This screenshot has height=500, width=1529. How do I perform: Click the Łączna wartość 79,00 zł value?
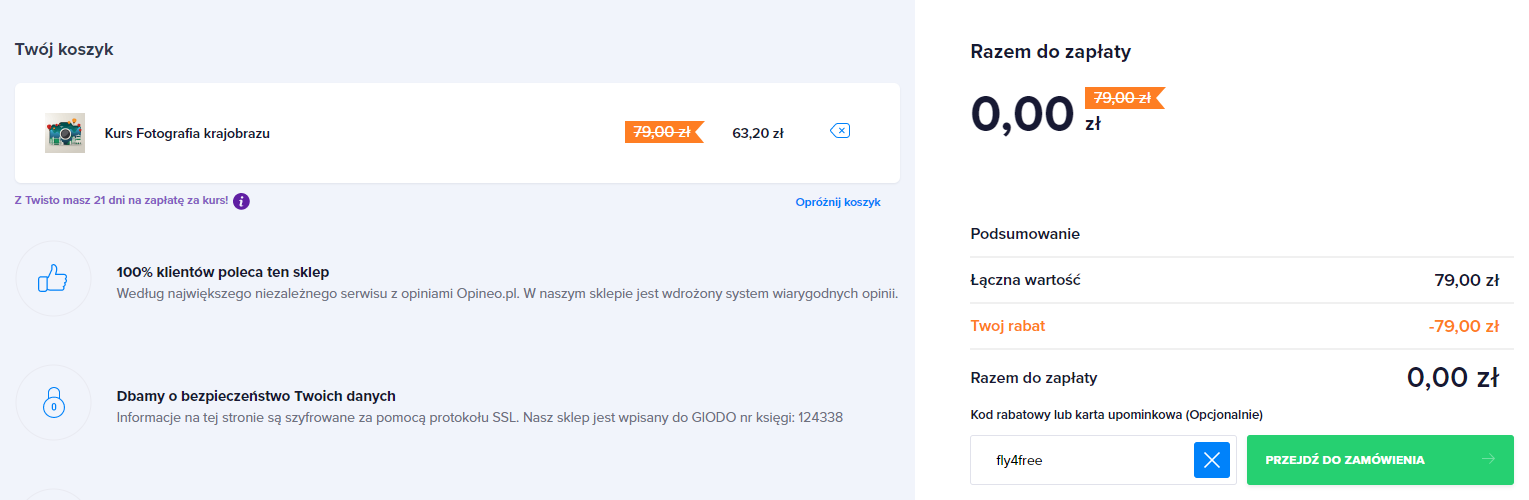pyautogui.click(x=1466, y=280)
